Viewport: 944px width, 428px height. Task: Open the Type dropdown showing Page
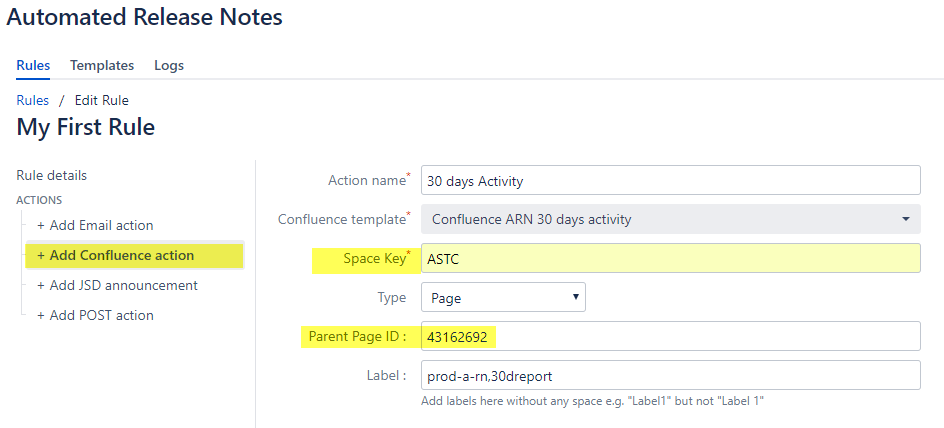tap(503, 297)
